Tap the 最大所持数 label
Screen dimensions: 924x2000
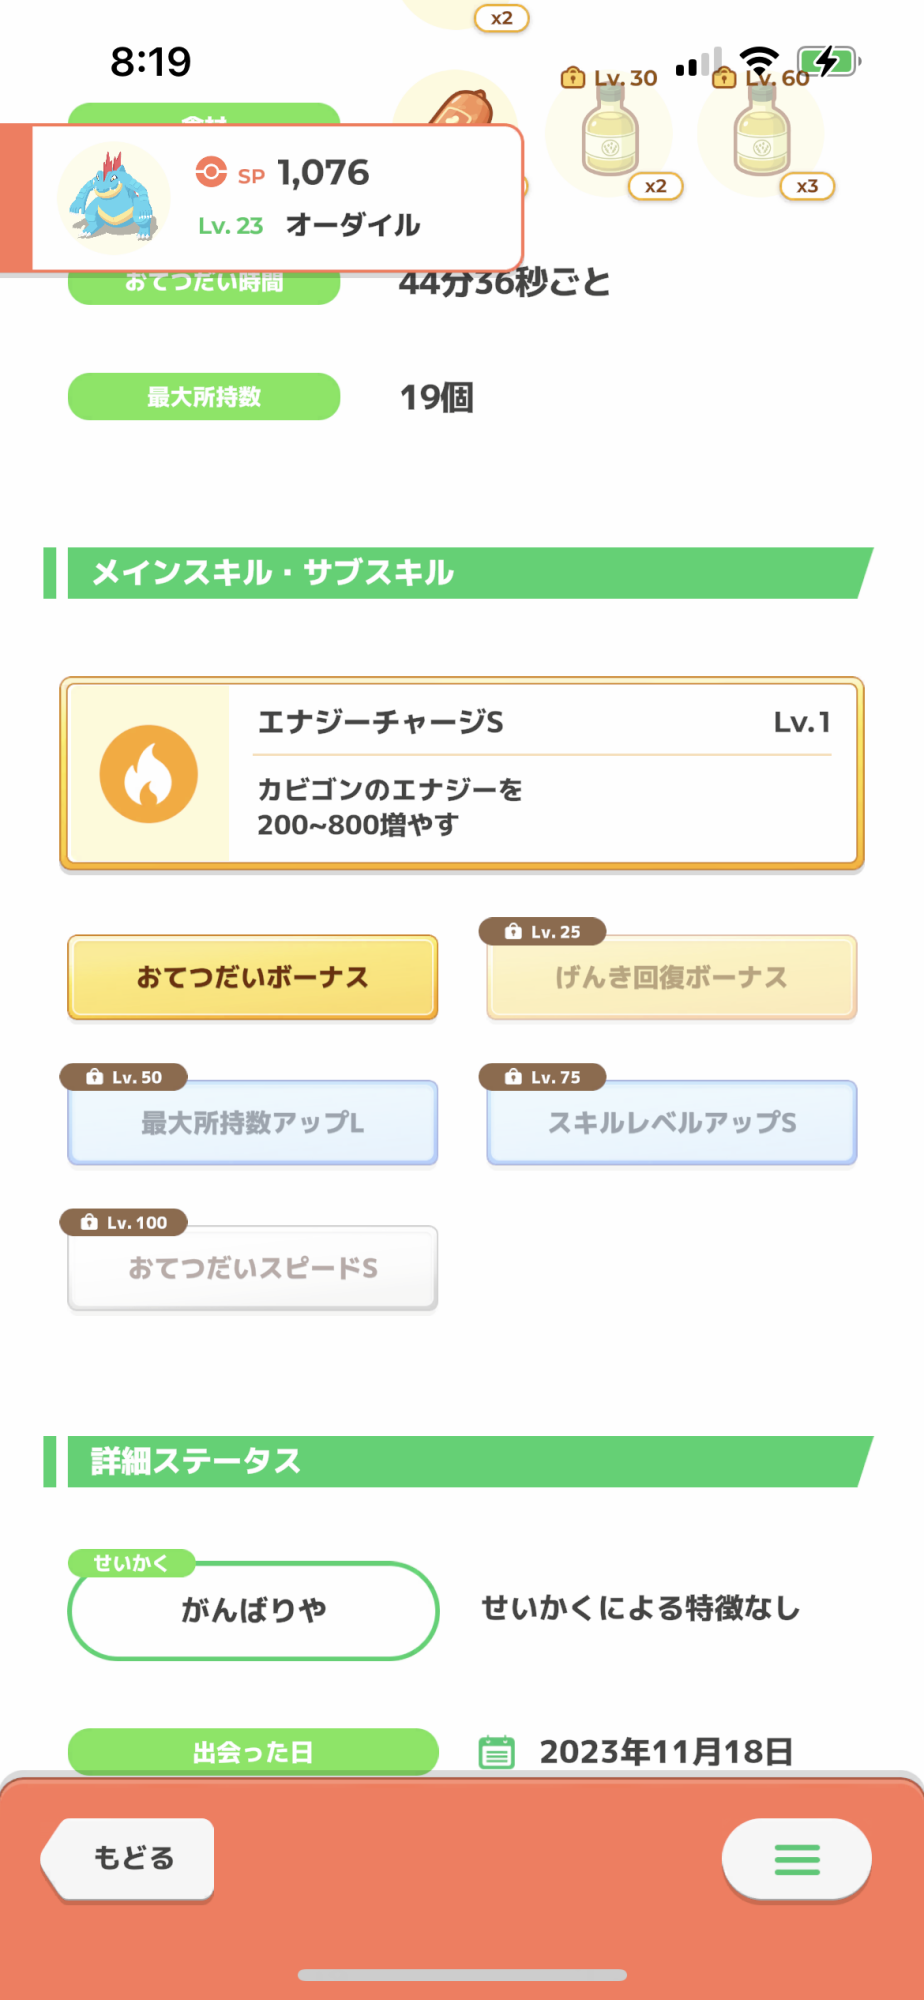click(204, 397)
